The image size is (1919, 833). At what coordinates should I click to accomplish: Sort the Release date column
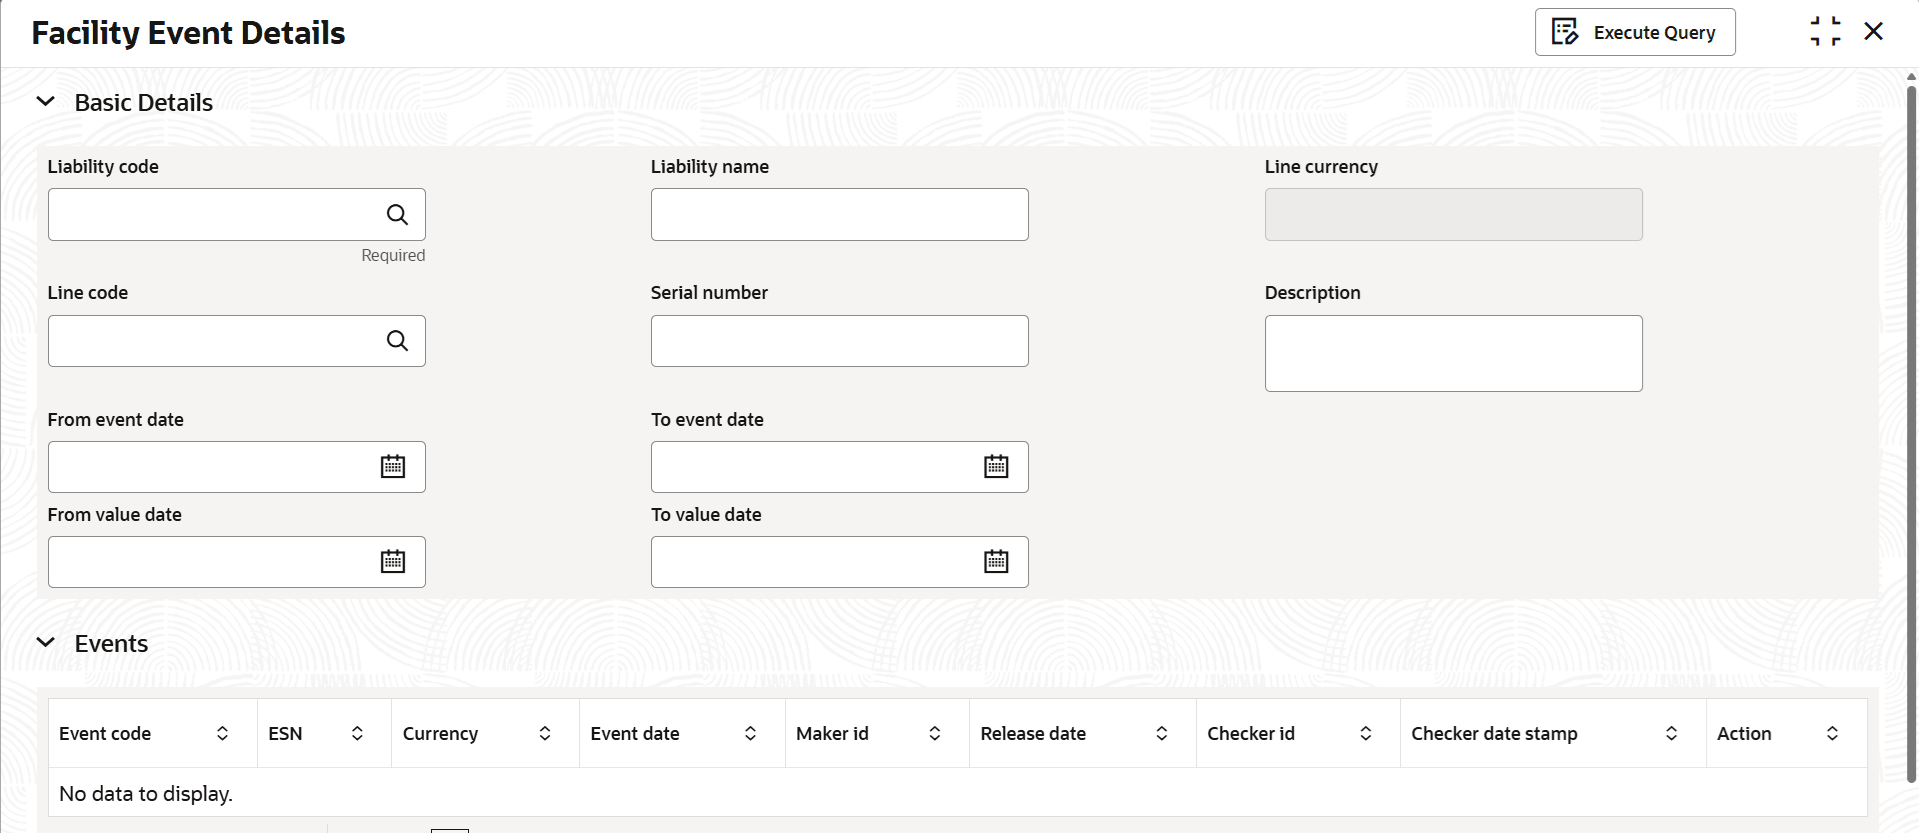[x=1161, y=734]
